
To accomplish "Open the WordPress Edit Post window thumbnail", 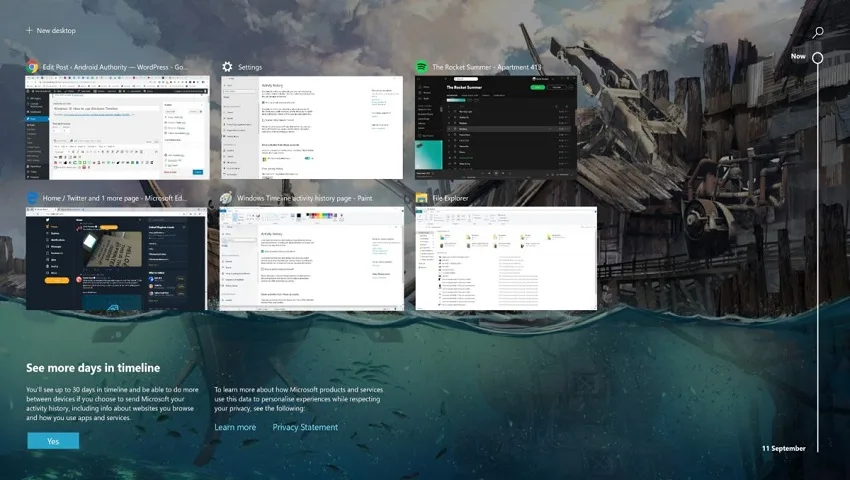I will point(118,127).
